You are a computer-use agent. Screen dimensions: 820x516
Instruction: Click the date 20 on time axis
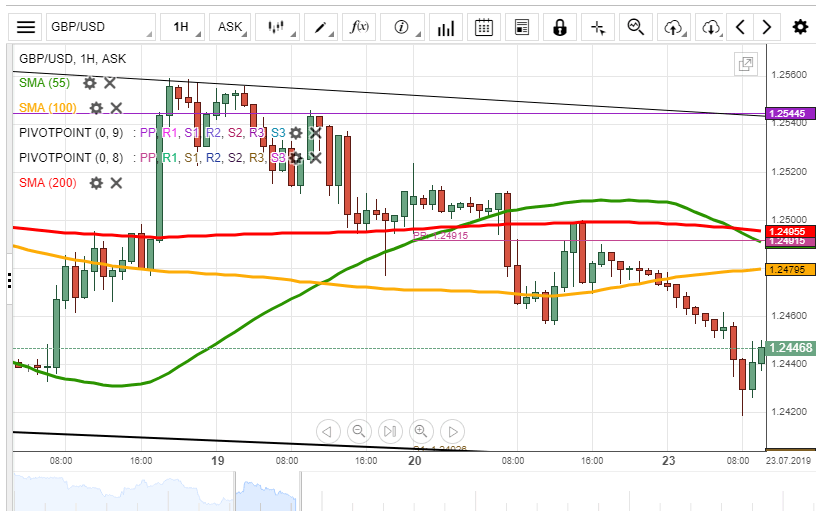pos(415,461)
